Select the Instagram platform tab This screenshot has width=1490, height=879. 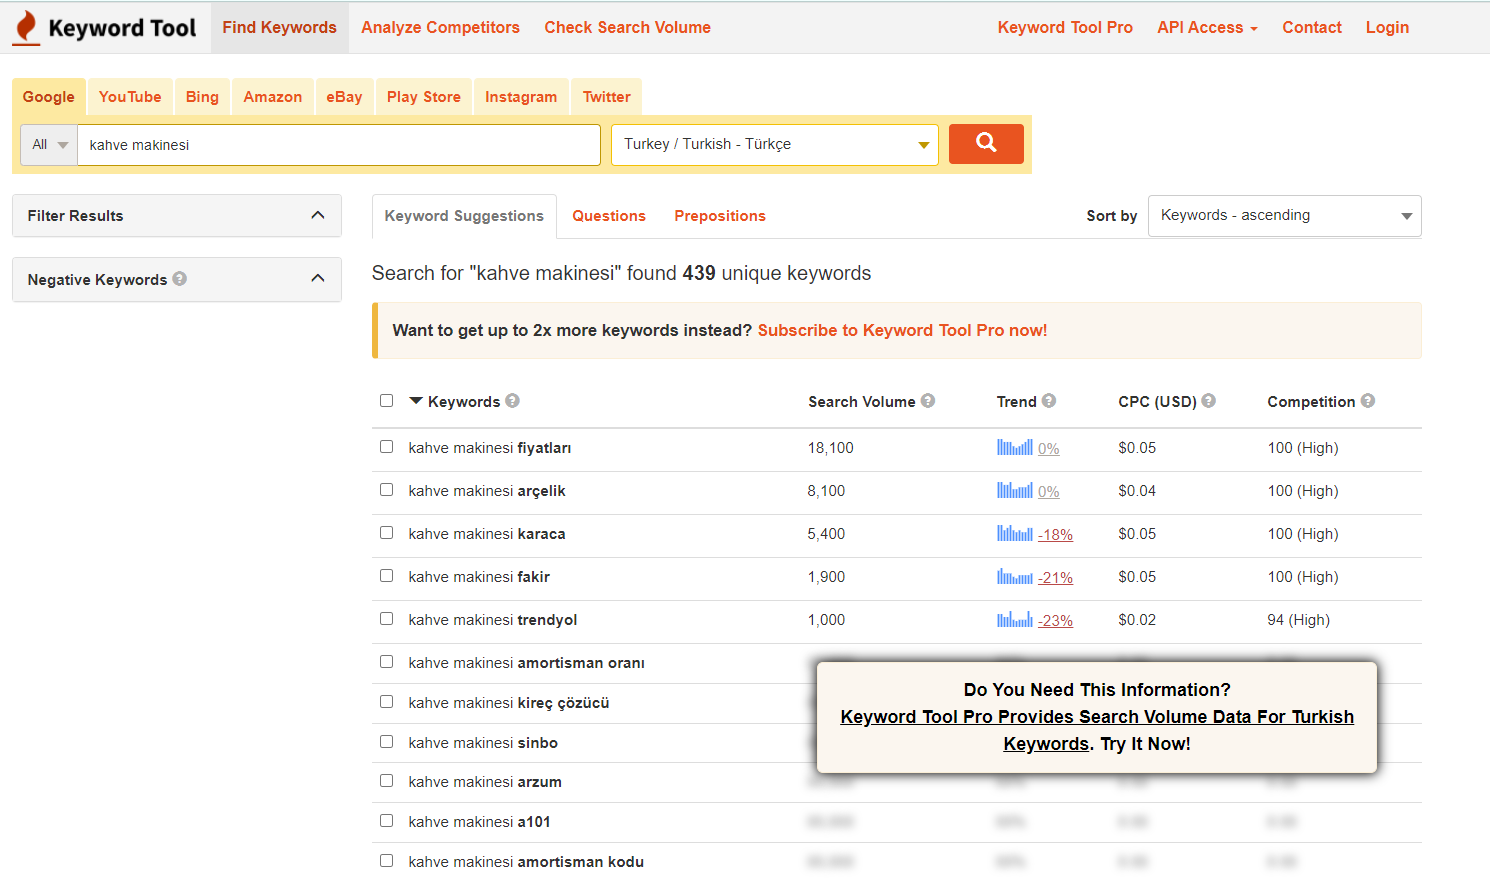click(x=521, y=97)
